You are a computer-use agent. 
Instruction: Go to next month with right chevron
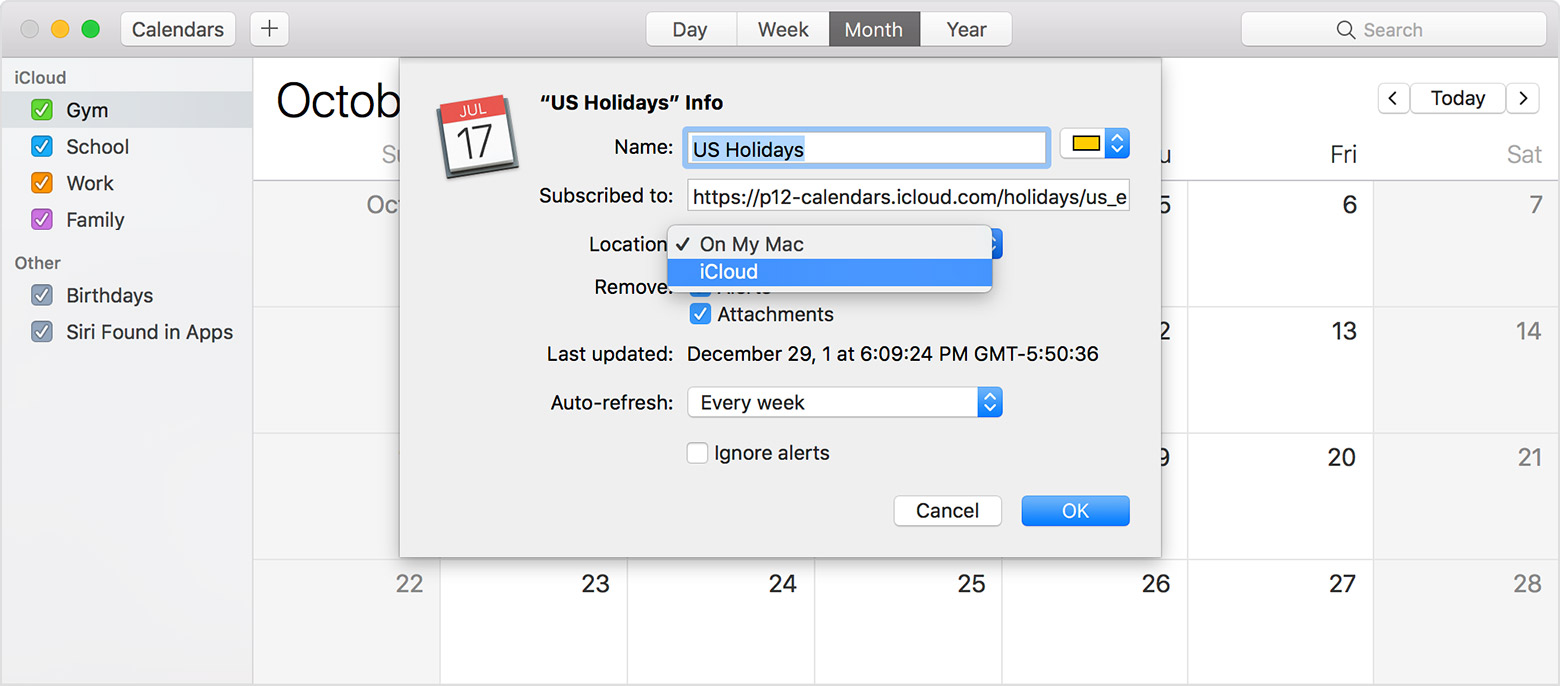click(1522, 98)
